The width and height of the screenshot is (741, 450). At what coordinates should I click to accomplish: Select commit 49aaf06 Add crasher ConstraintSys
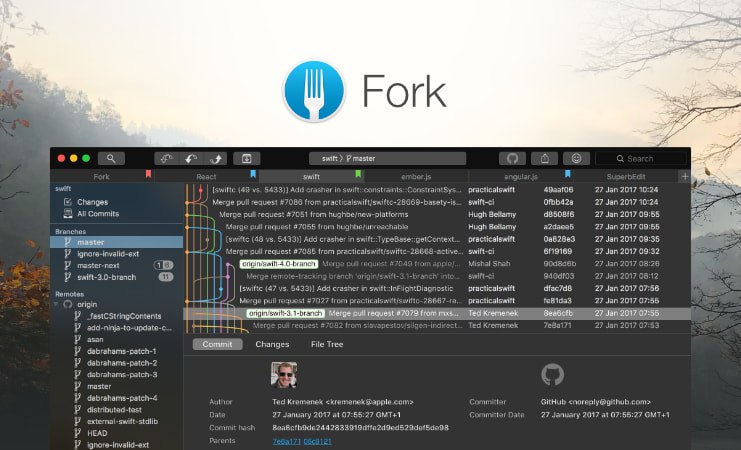(437, 190)
